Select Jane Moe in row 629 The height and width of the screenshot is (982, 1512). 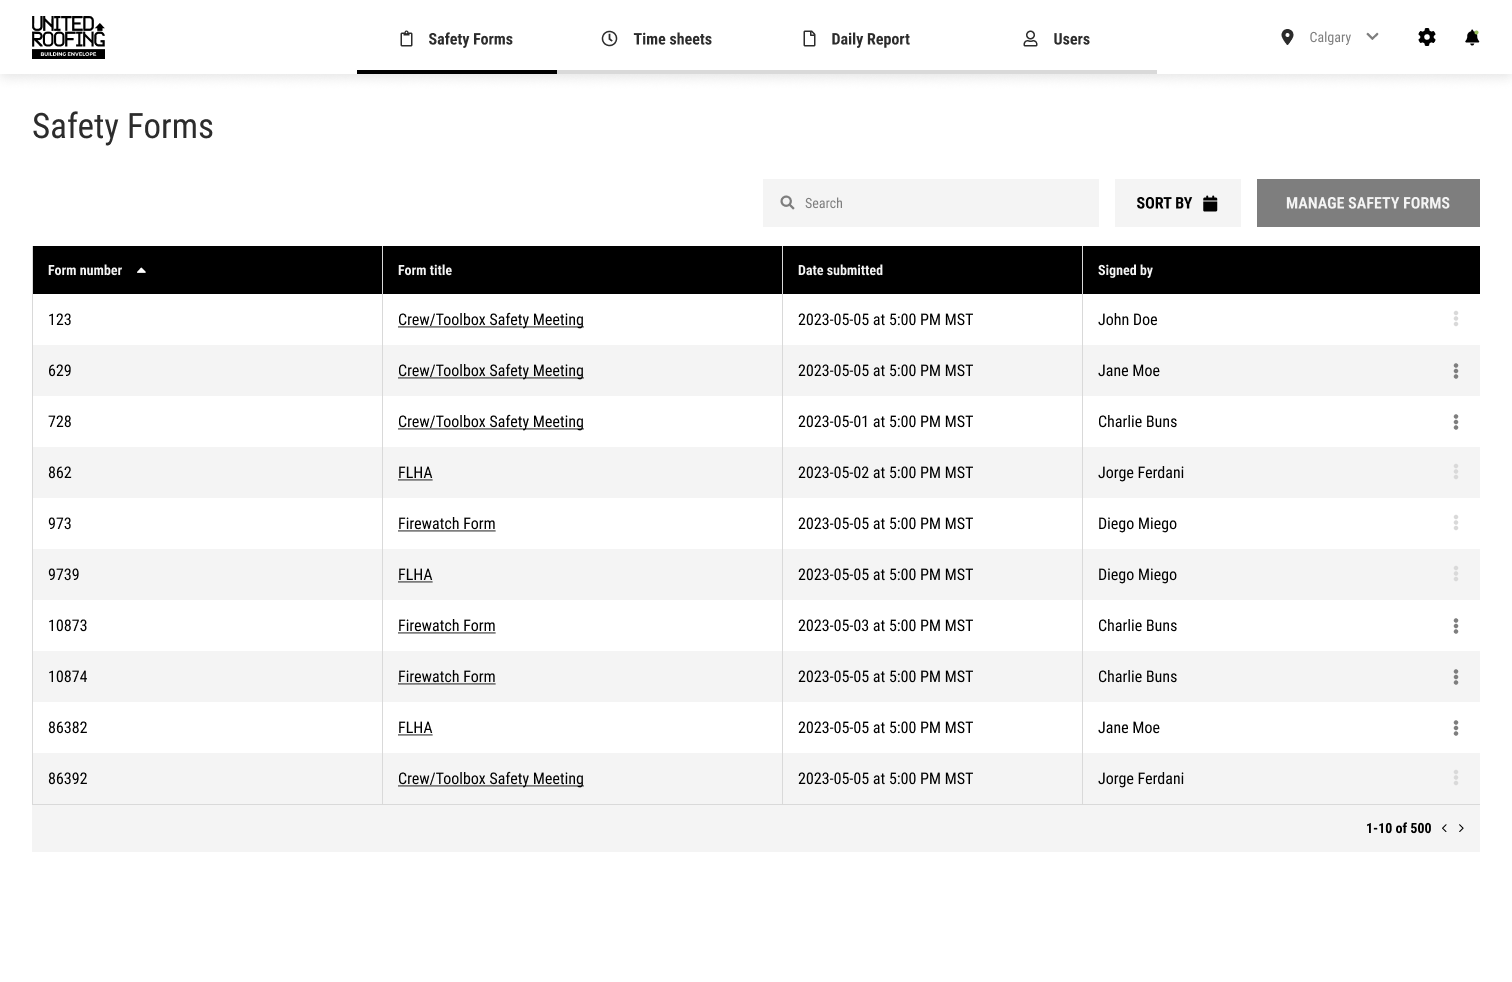tap(1129, 371)
